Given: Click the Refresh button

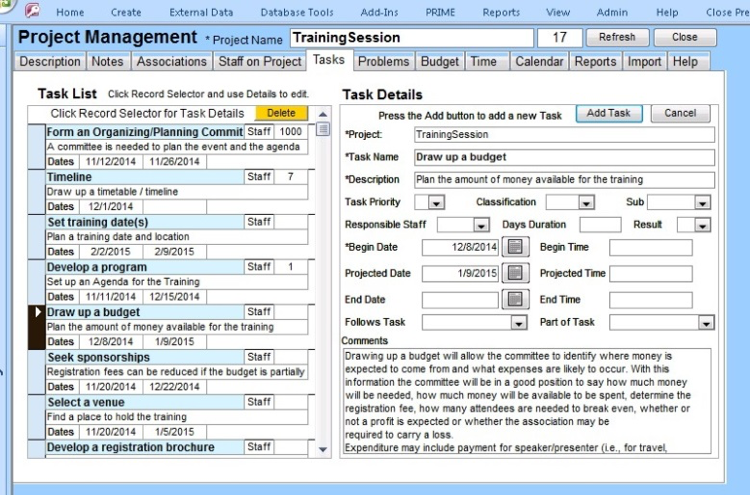Looking at the screenshot, I should coord(617,37).
